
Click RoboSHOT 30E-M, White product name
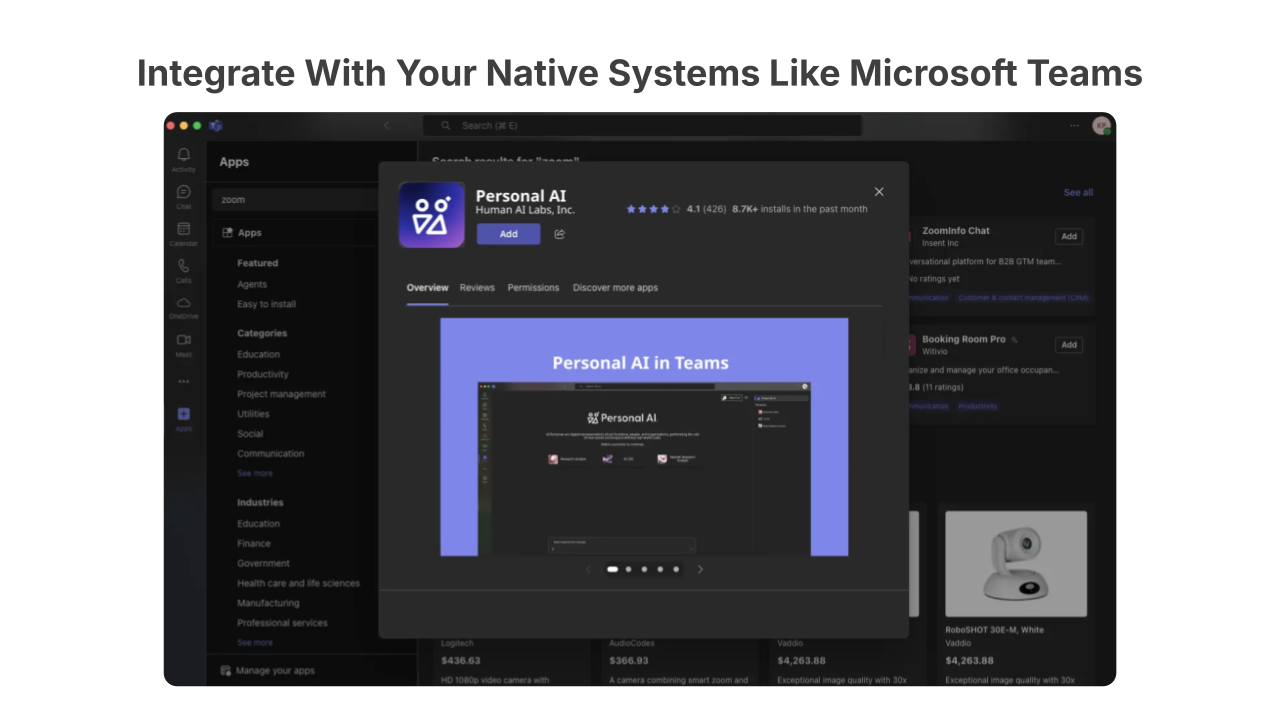point(994,630)
